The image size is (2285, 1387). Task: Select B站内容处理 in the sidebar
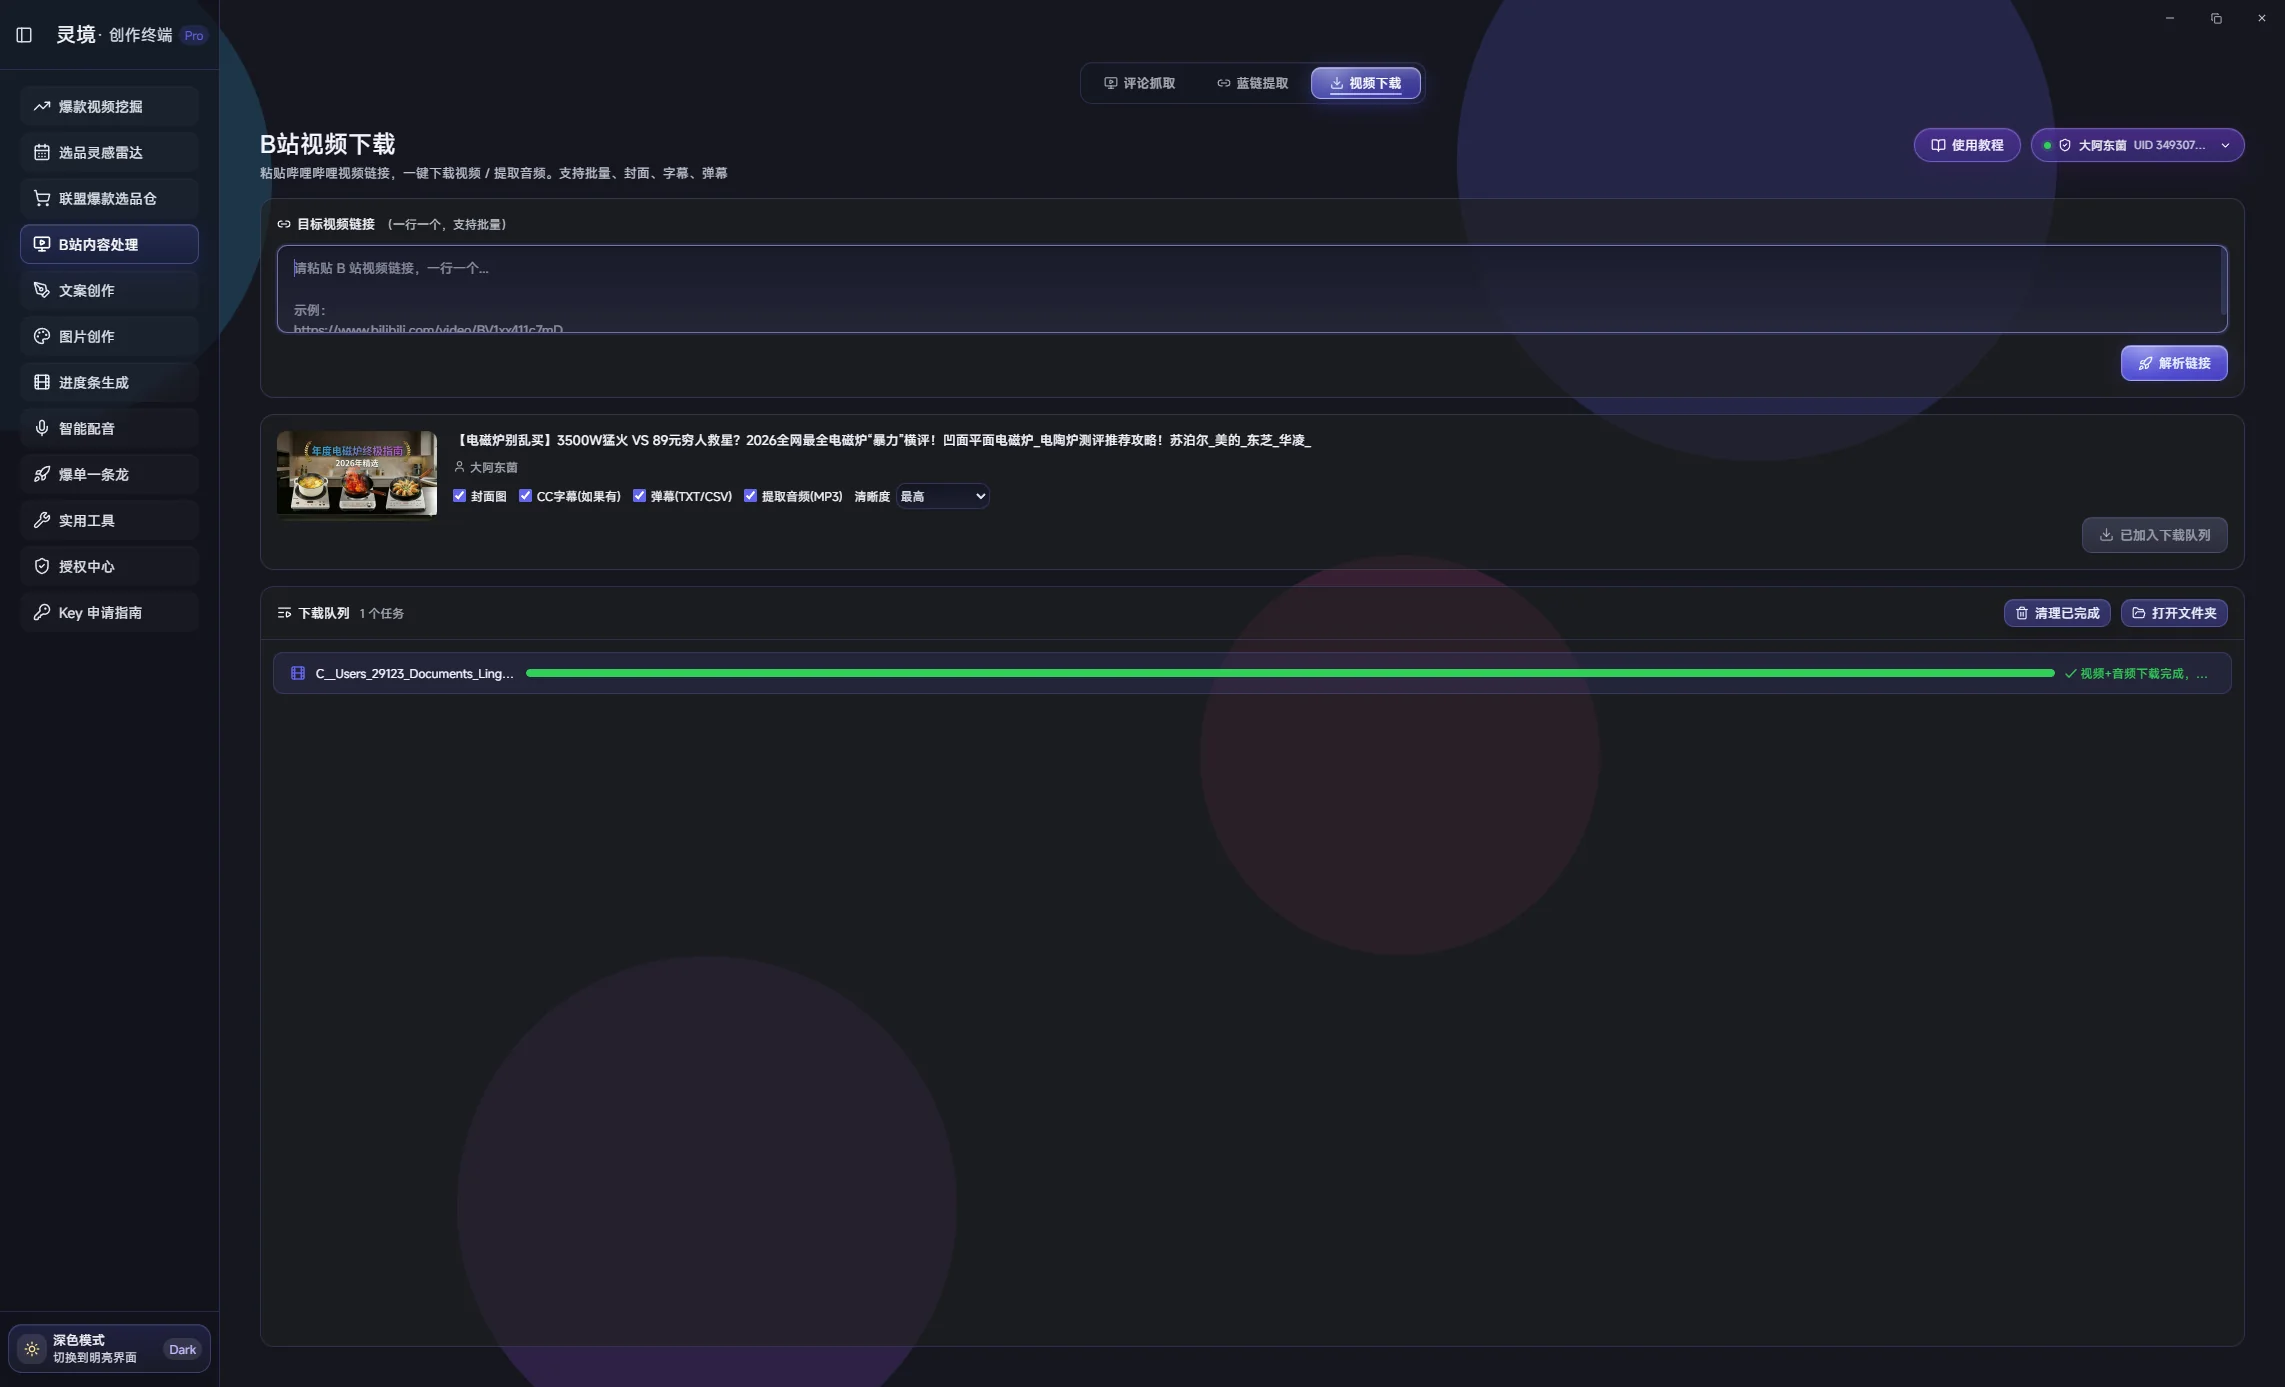(x=109, y=244)
